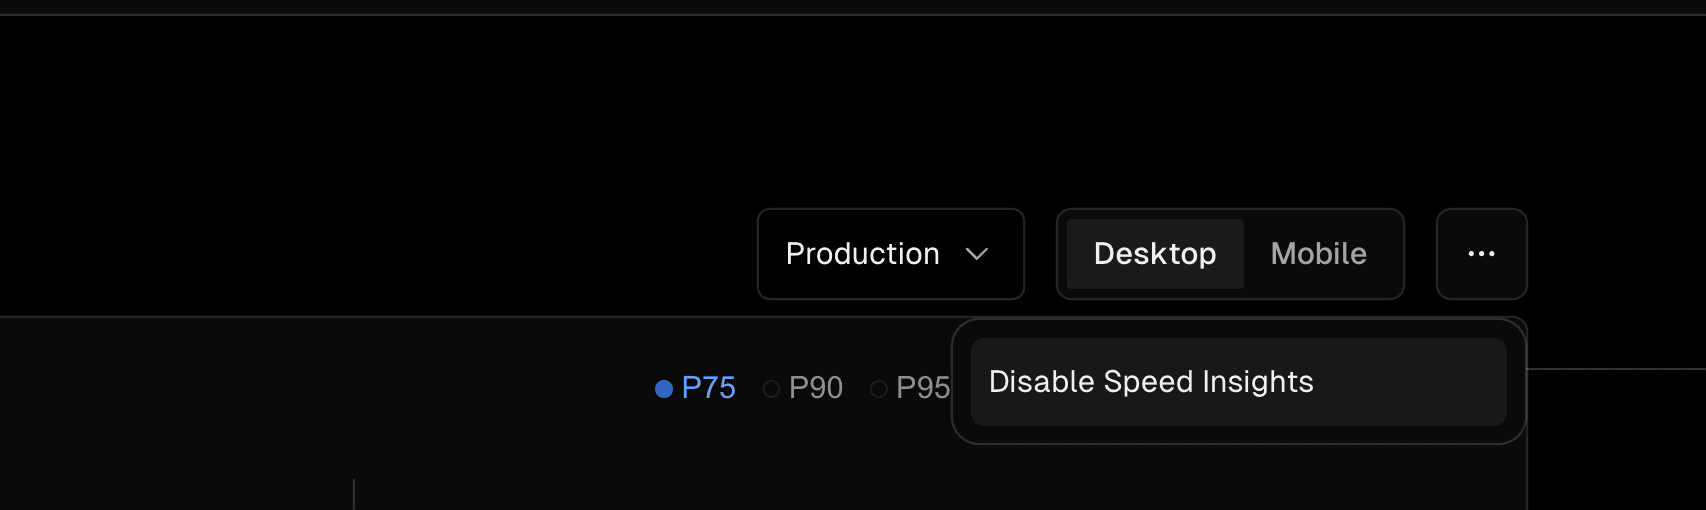Open the three-dots more options button
This screenshot has width=1706, height=510.
(1481, 254)
